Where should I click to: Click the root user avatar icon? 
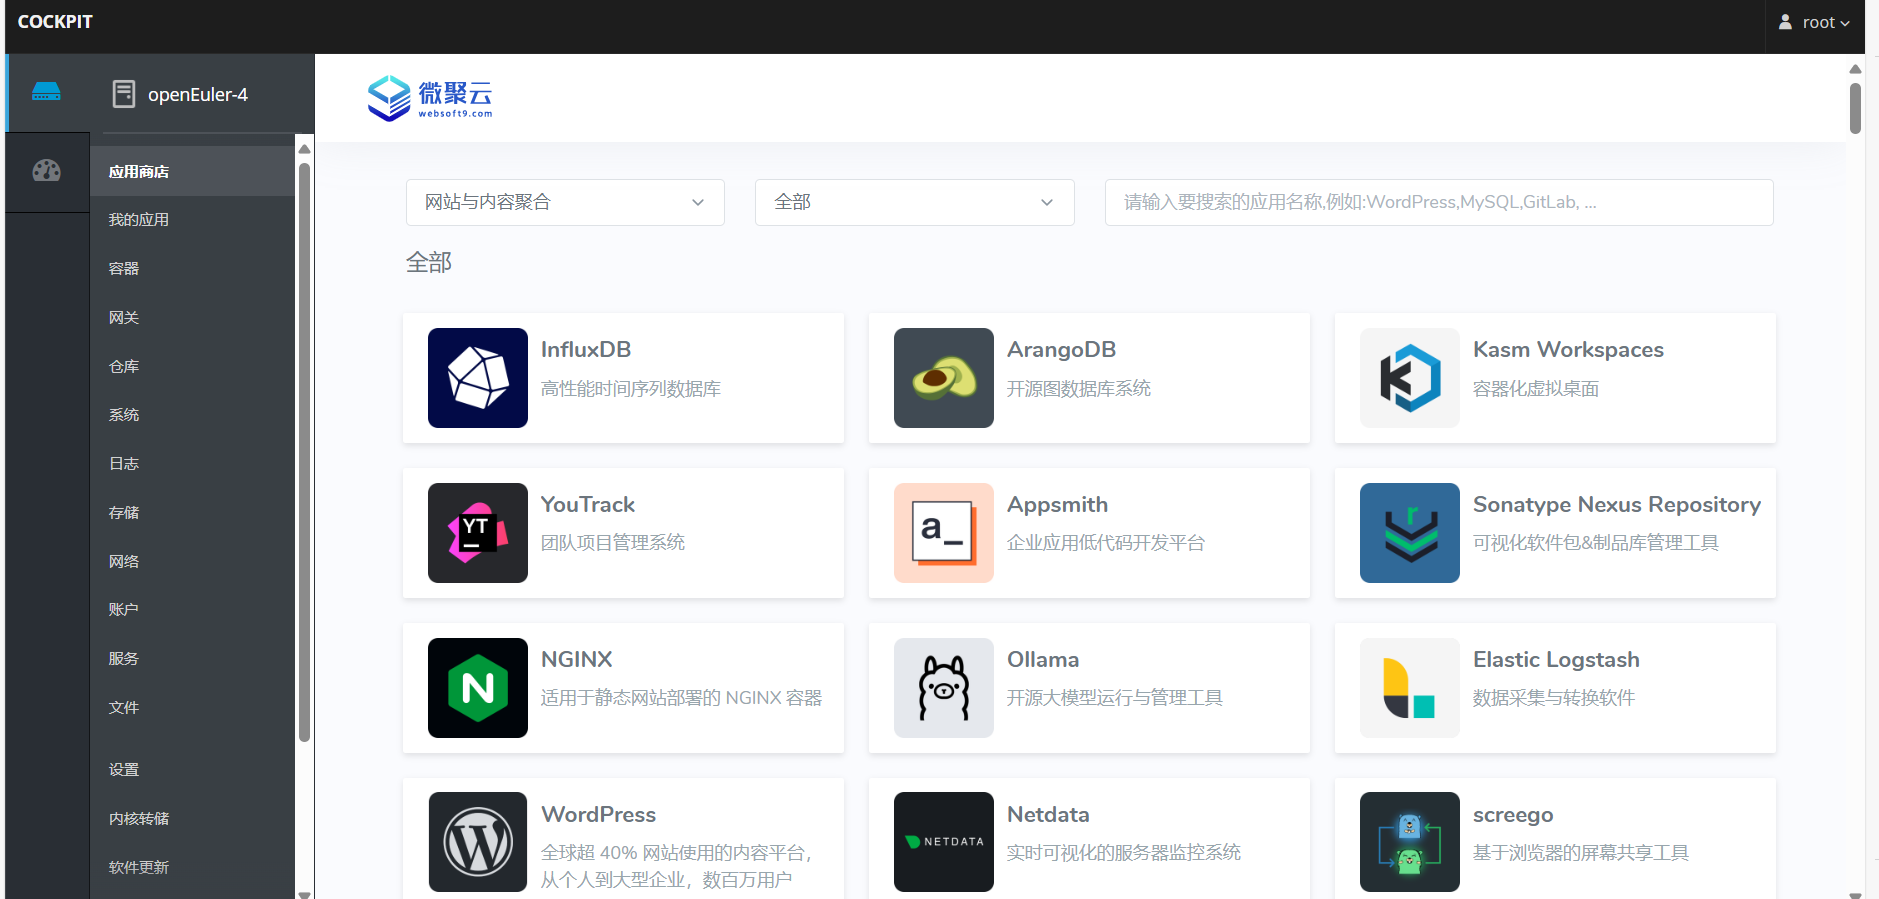pyautogui.click(x=1785, y=22)
